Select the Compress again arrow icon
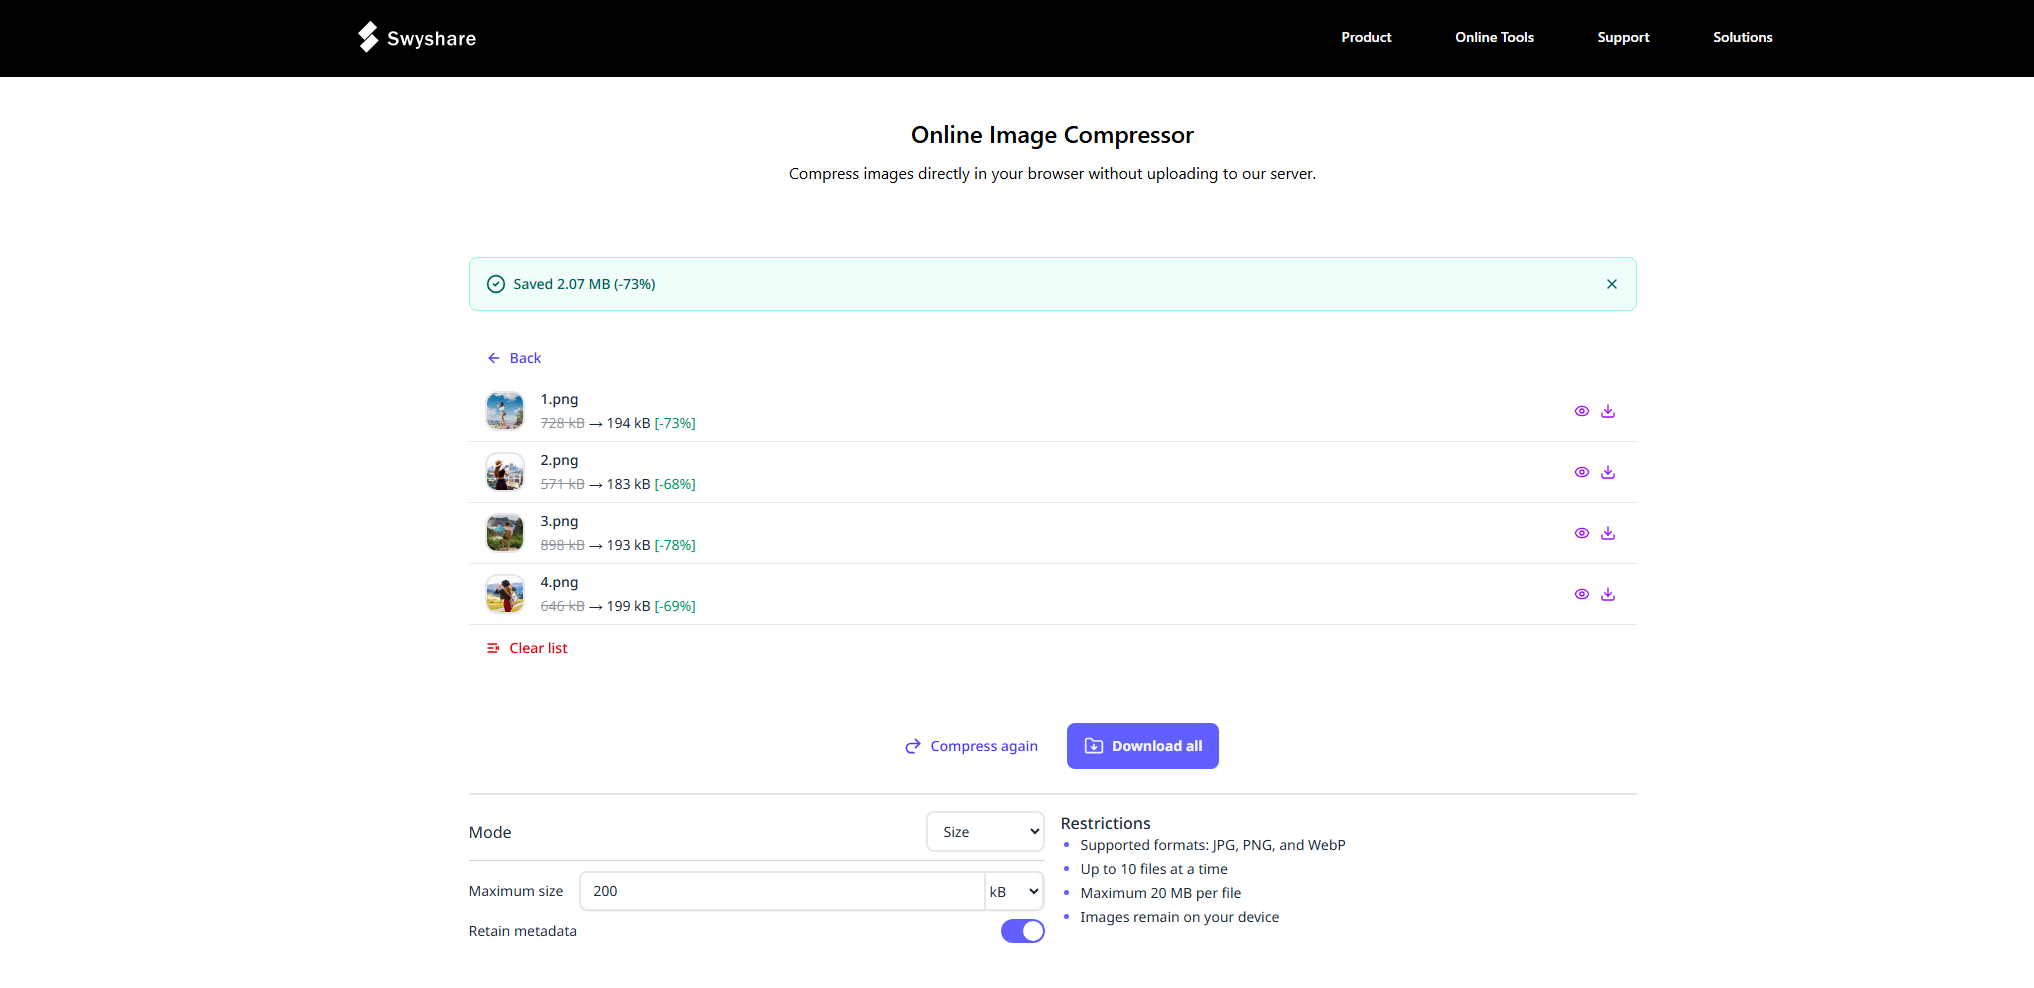Screen dimensions: 2034x988 pos(911,746)
